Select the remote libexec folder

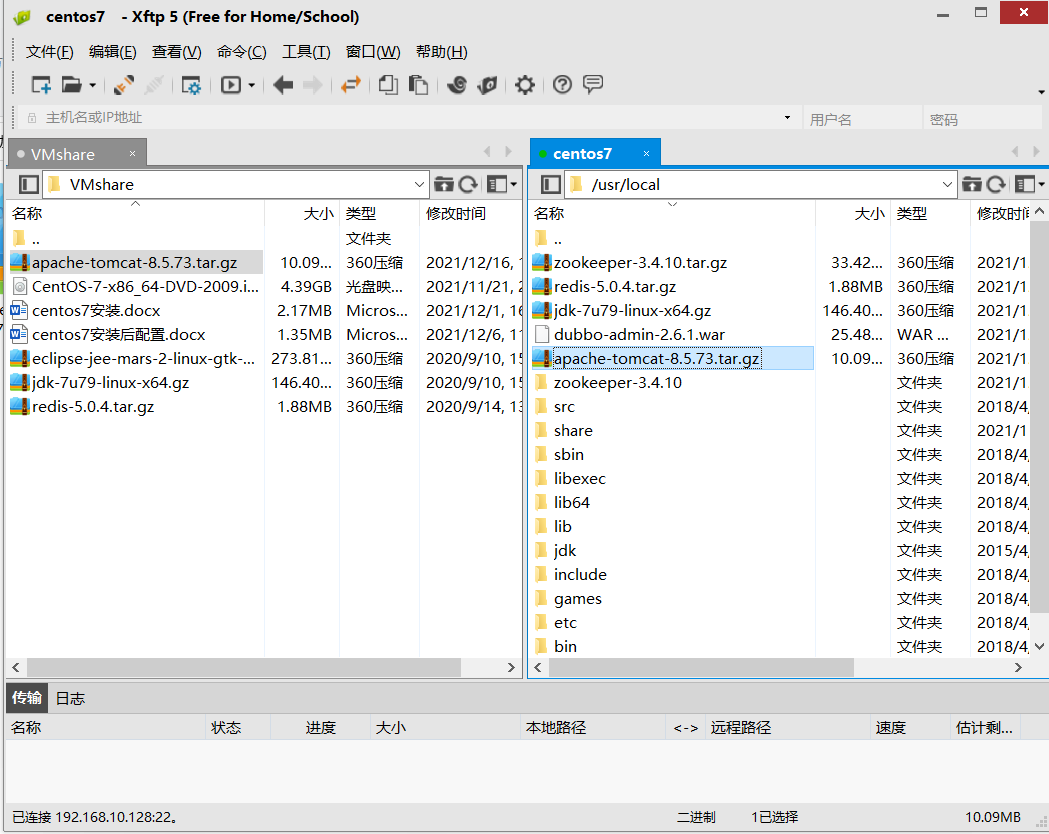[x=672, y=479]
